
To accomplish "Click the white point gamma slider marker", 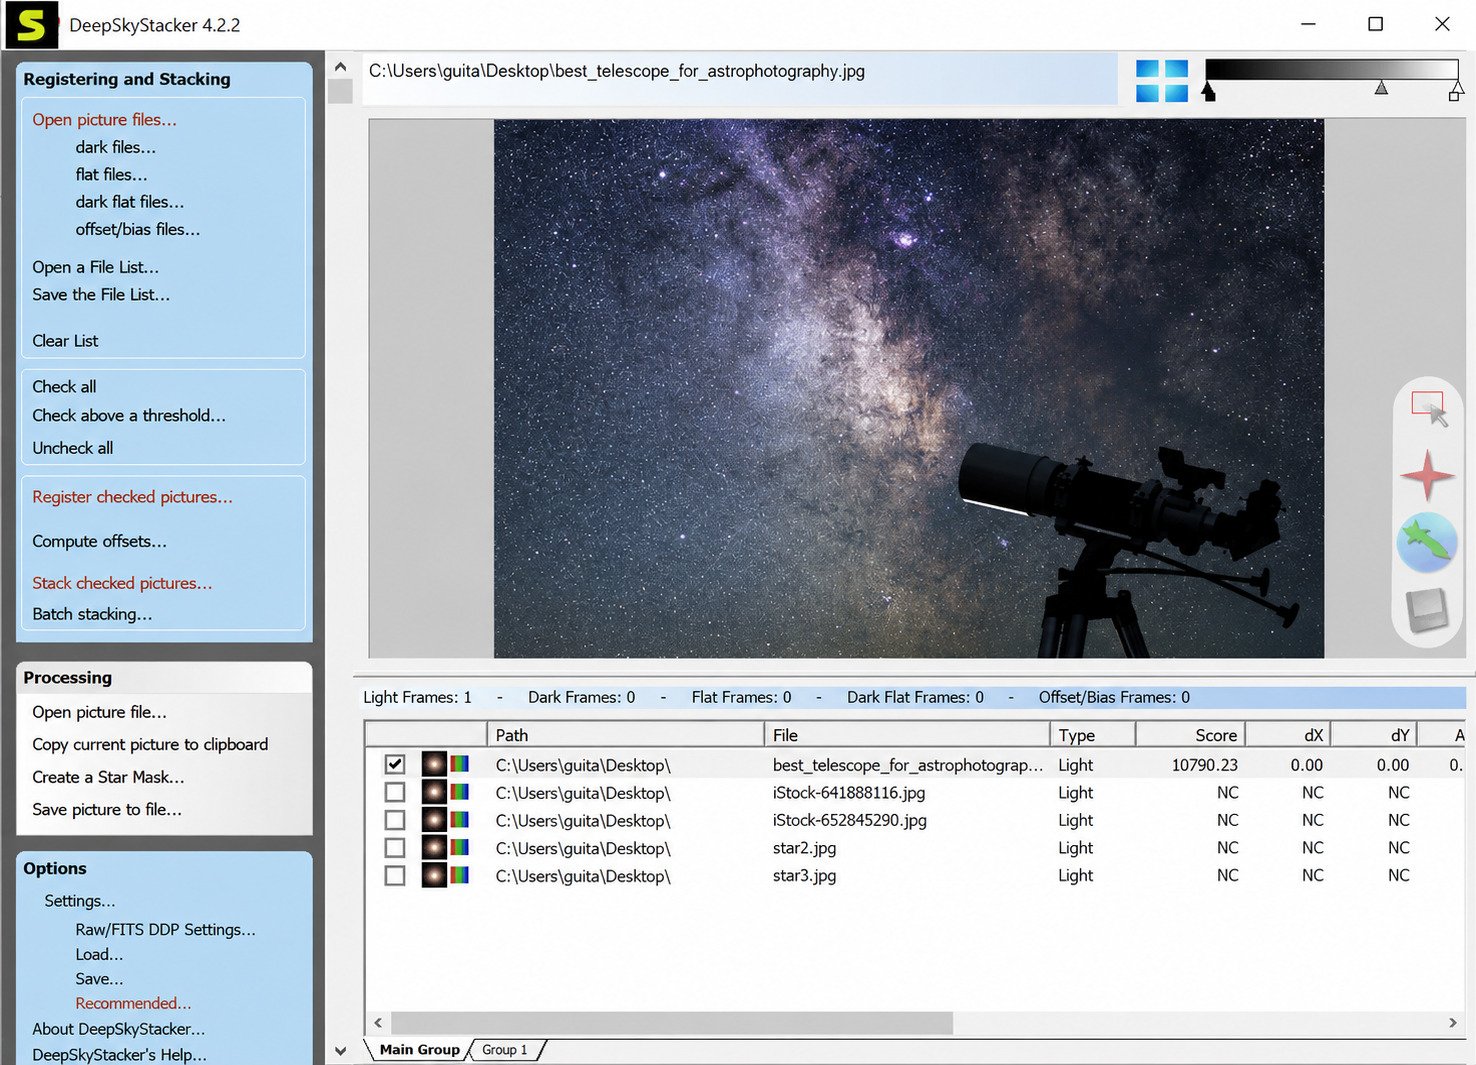I will coord(1456,91).
